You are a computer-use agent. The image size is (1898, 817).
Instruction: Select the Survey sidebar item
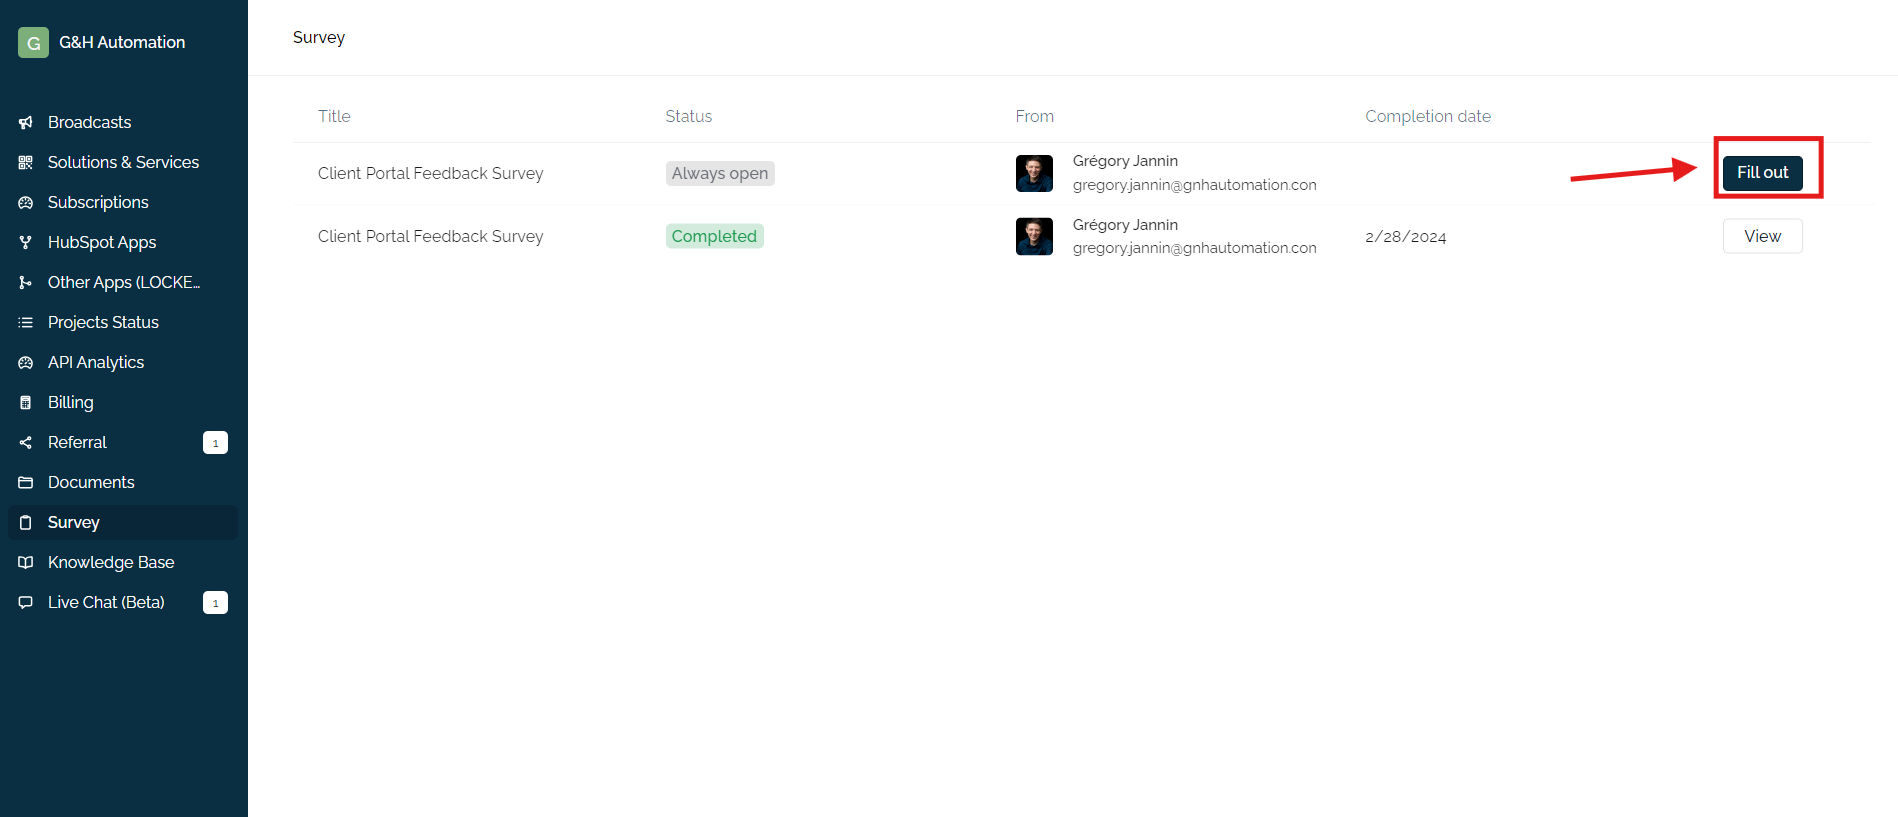point(74,522)
